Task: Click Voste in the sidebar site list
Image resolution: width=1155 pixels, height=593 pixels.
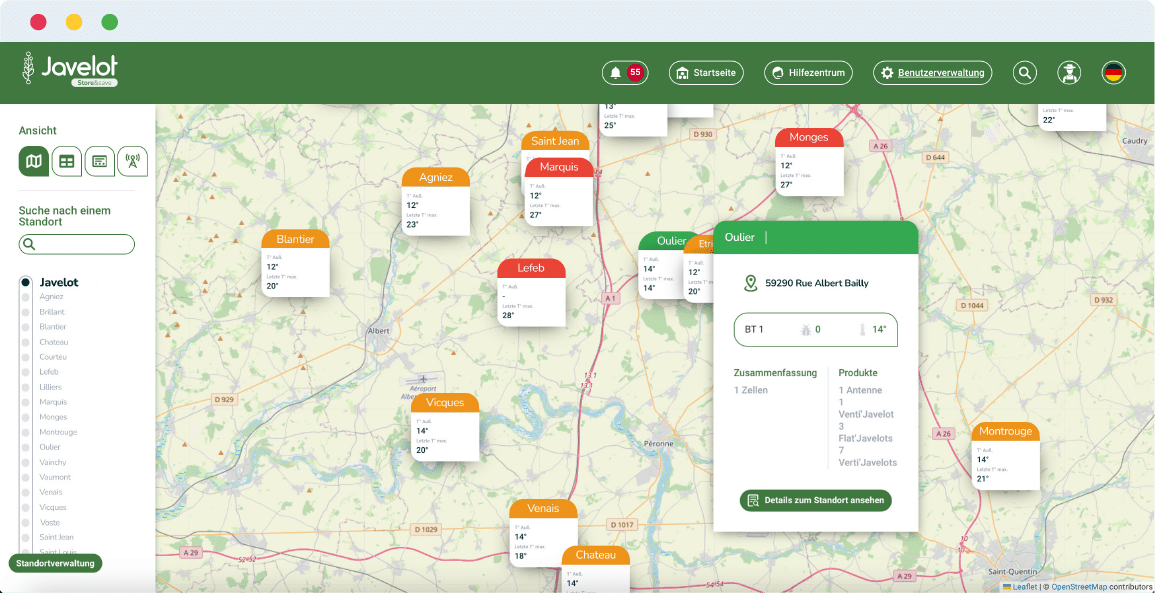Action: [50, 522]
